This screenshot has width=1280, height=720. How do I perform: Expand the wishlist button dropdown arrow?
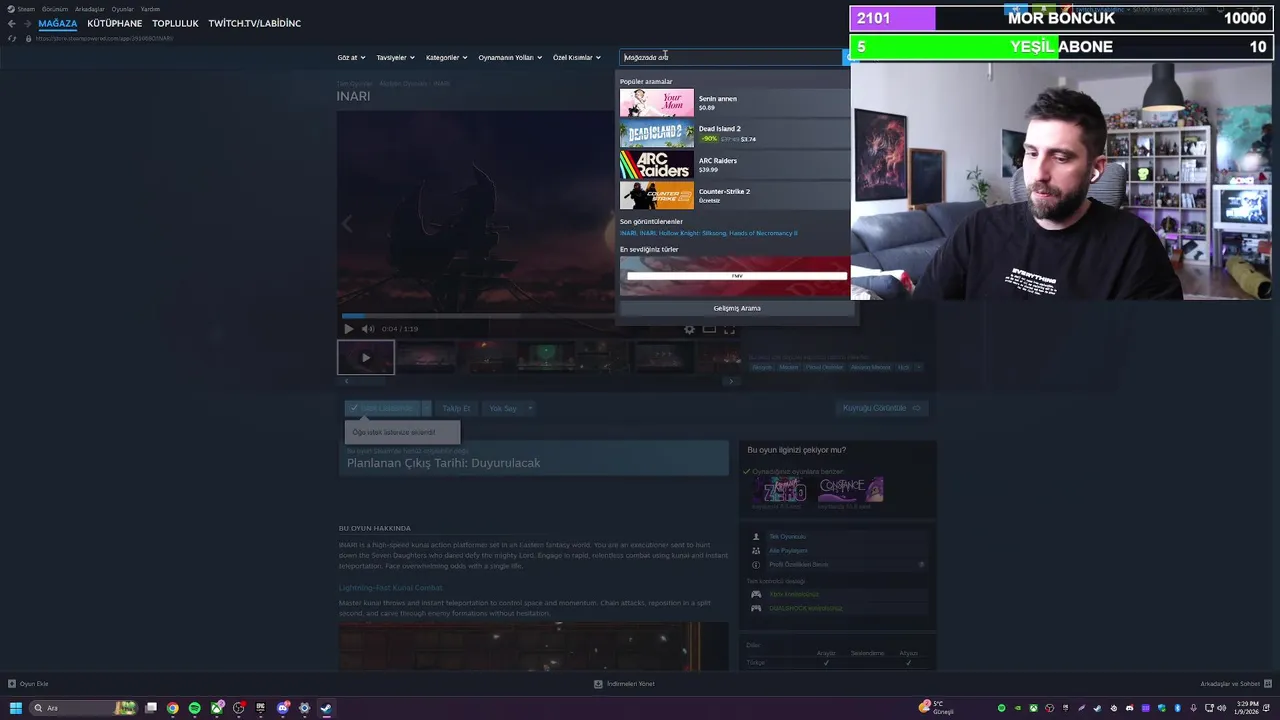tap(426, 408)
